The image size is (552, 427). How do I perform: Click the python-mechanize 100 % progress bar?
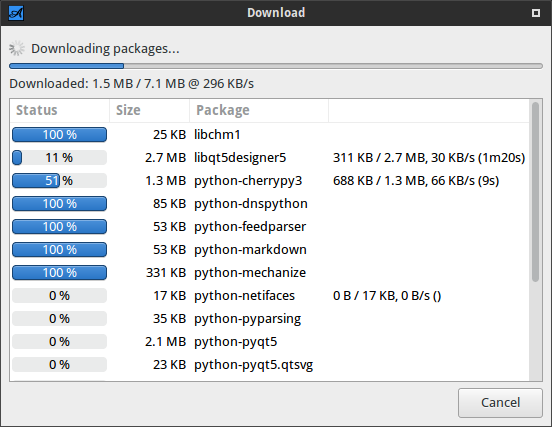pos(59,272)
